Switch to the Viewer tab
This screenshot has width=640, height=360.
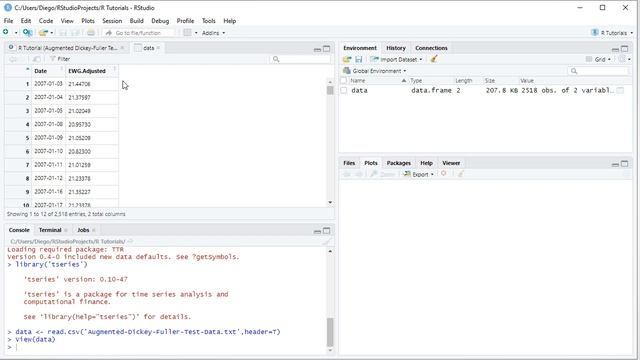(451, 163)
